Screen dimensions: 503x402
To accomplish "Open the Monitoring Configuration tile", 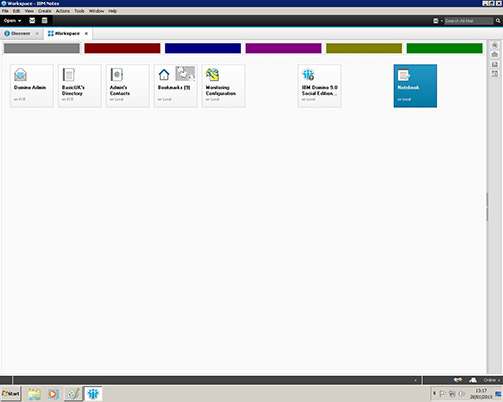I will pos(224,86).
